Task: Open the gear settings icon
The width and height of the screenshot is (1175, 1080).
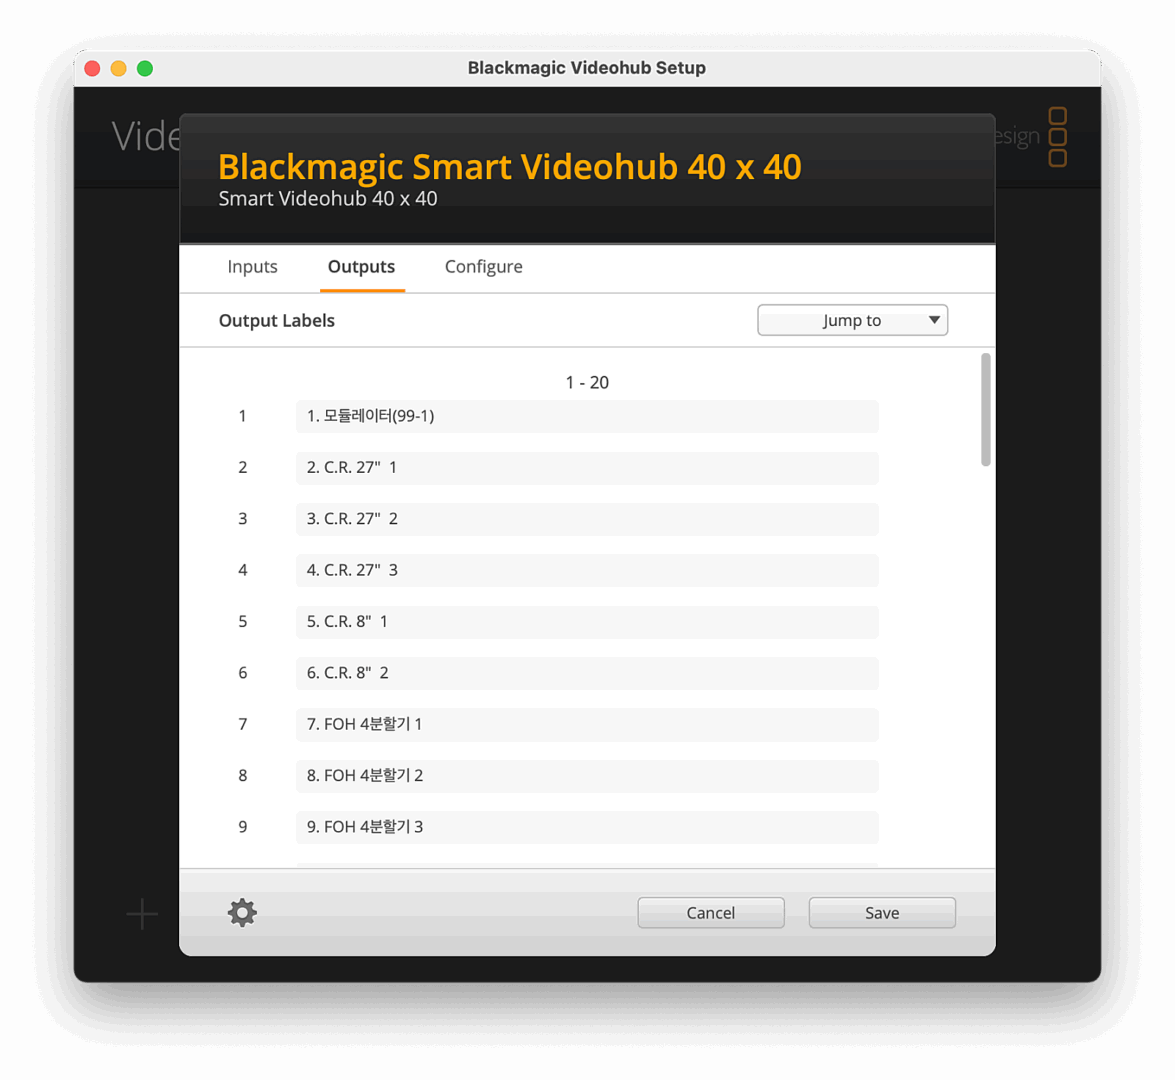Action: (x=242, y=912)
